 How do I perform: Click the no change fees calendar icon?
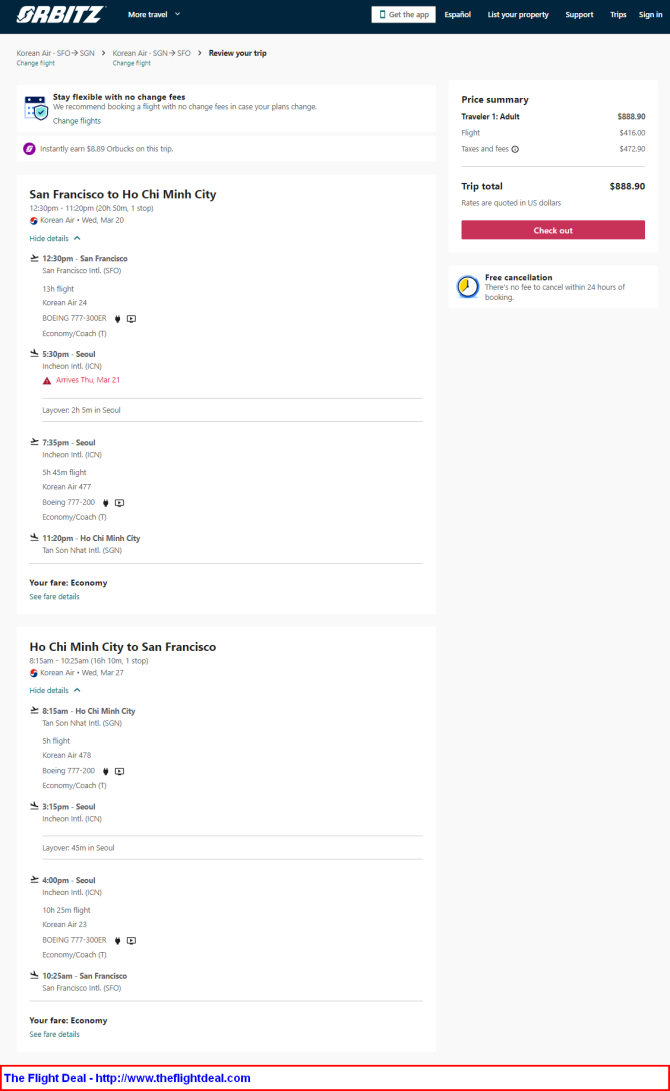point(35,108)
